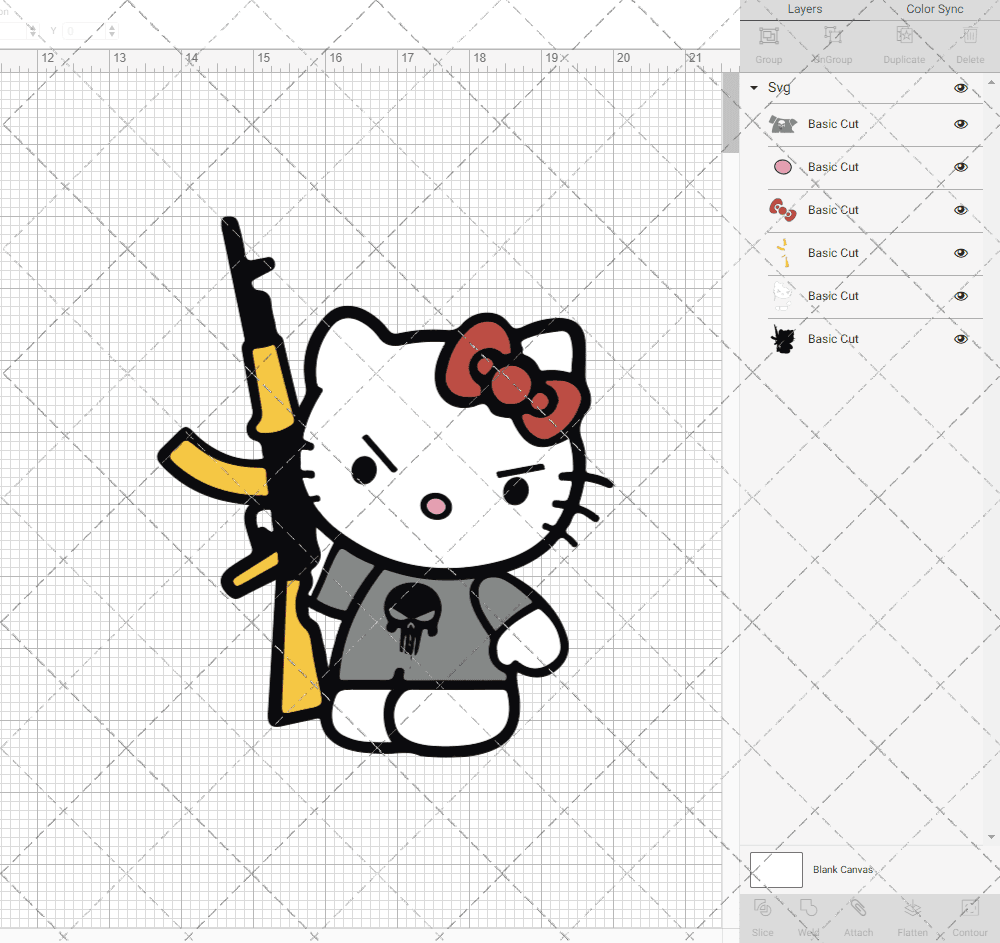Click the Weld tool icon
The width and height of the screenshot is (1000, 943).
[x=808, y=908]
